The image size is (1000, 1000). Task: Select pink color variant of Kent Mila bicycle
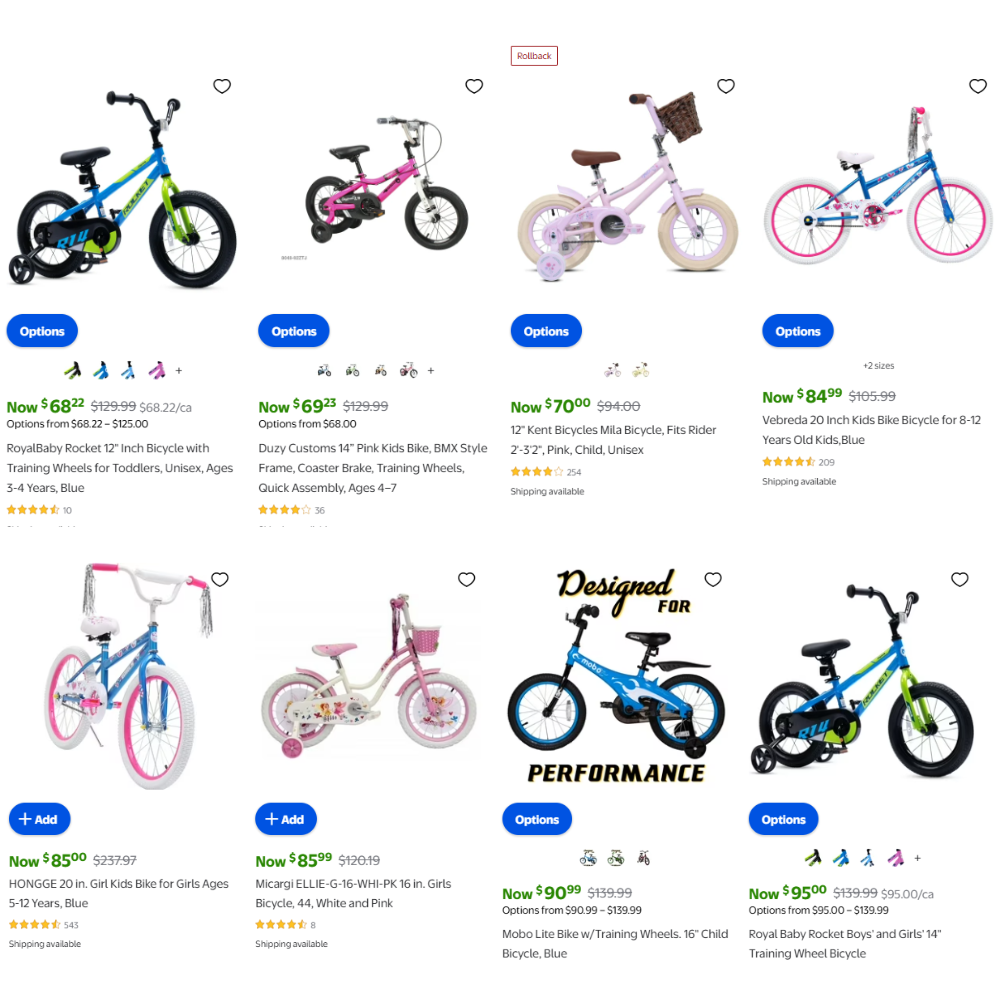(613, 370)
